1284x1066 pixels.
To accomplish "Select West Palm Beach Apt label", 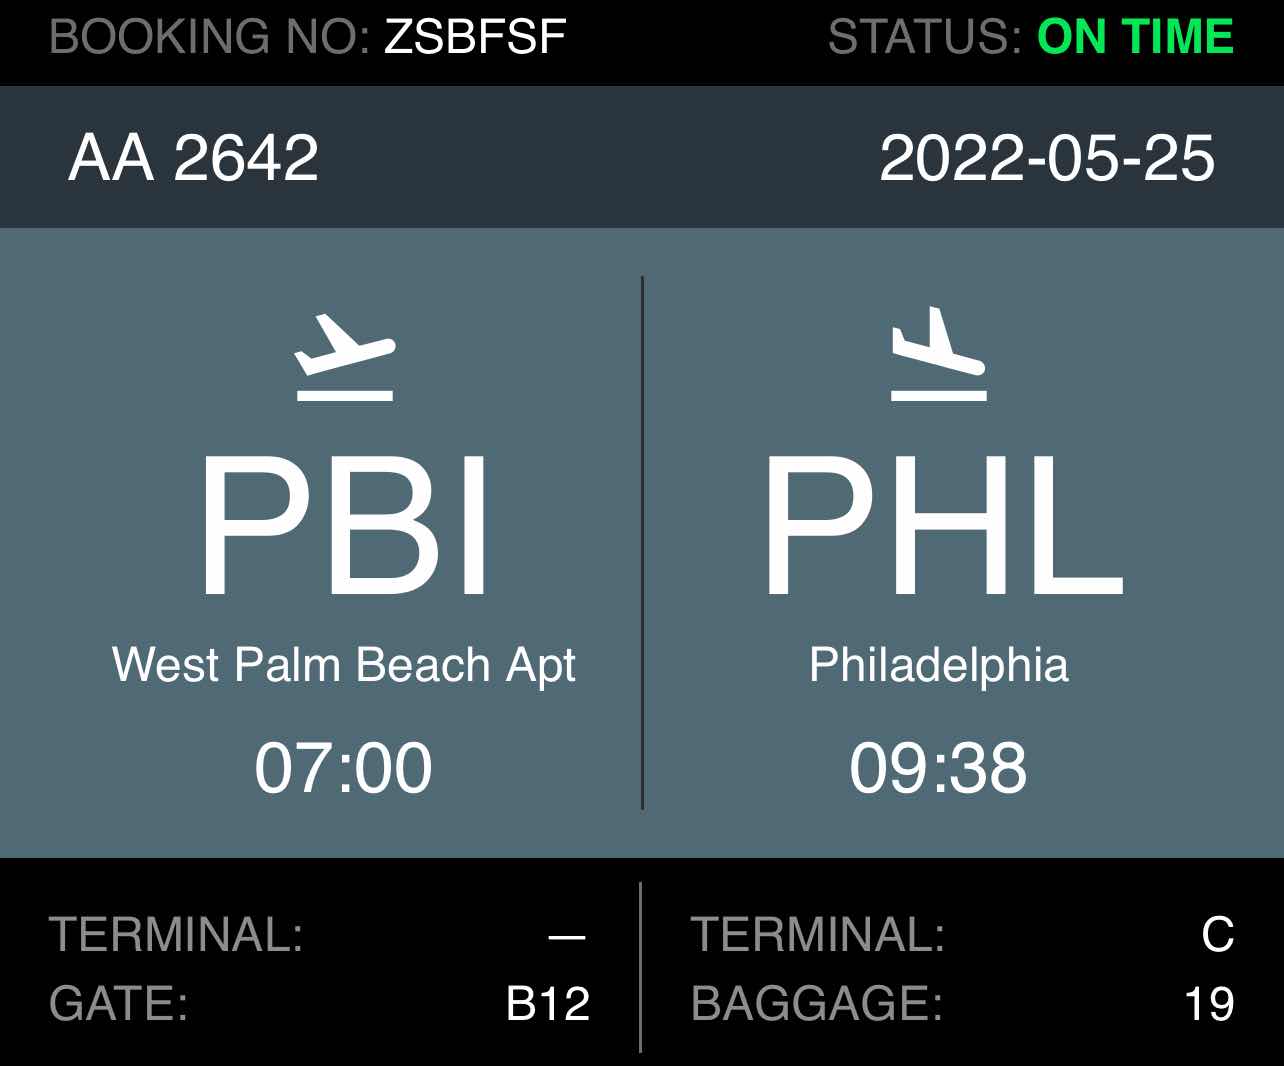I will coord(344,667).
